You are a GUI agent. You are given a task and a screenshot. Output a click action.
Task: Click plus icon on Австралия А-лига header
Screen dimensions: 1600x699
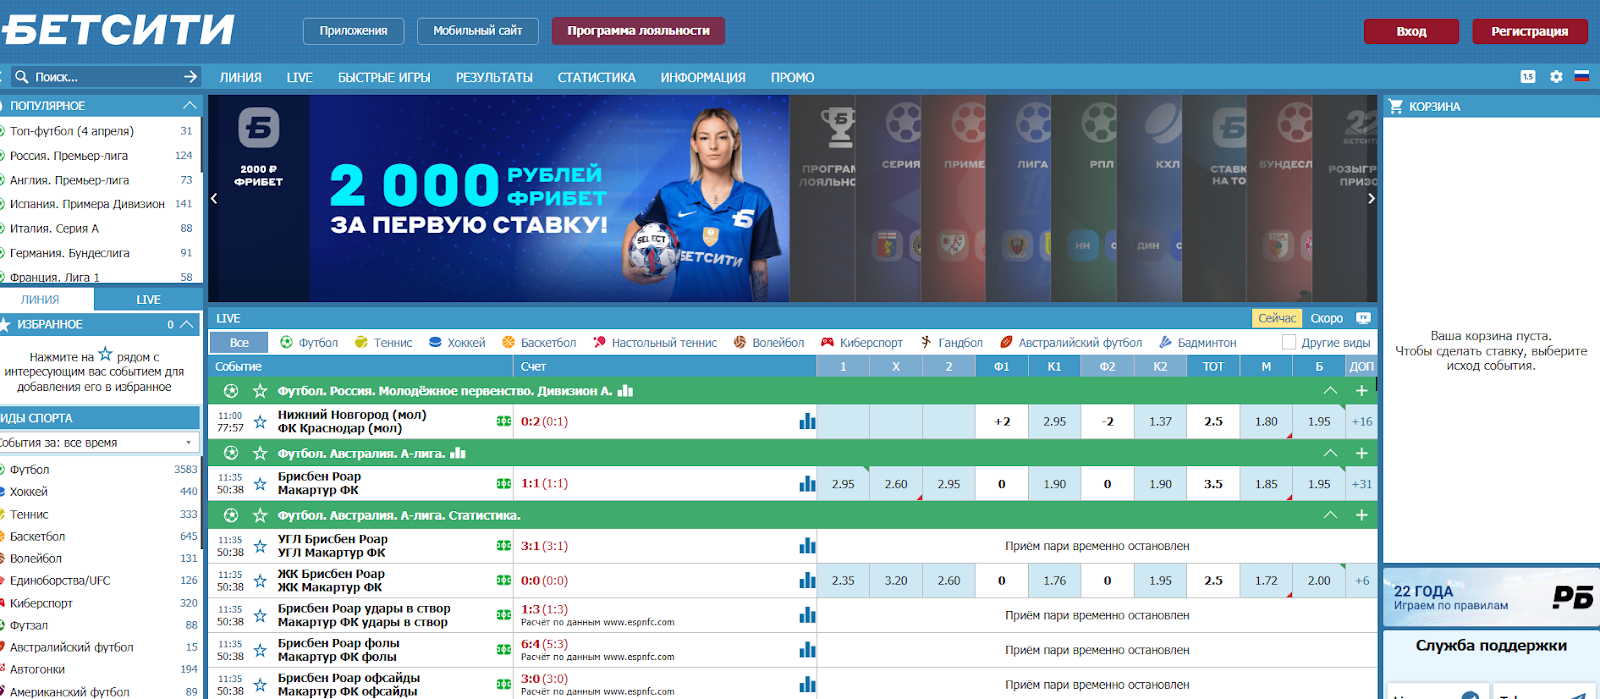pyautogui.click(x=1361, y=453)
